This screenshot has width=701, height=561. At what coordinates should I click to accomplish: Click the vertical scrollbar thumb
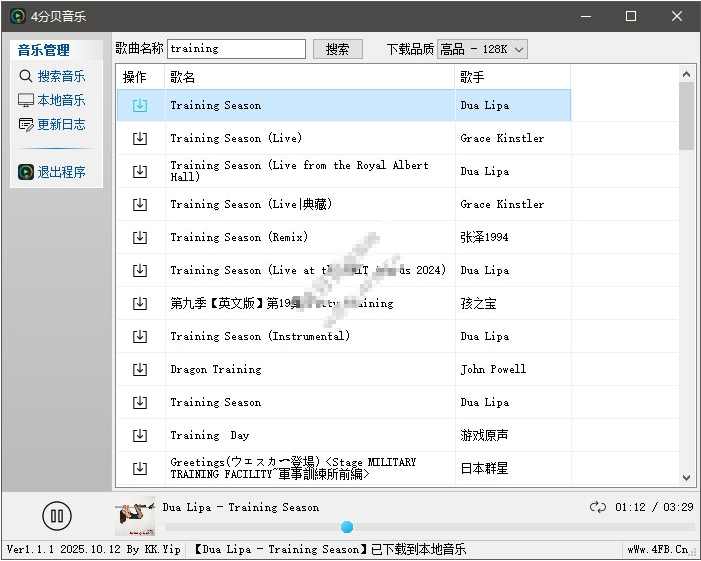pos(687,116)
